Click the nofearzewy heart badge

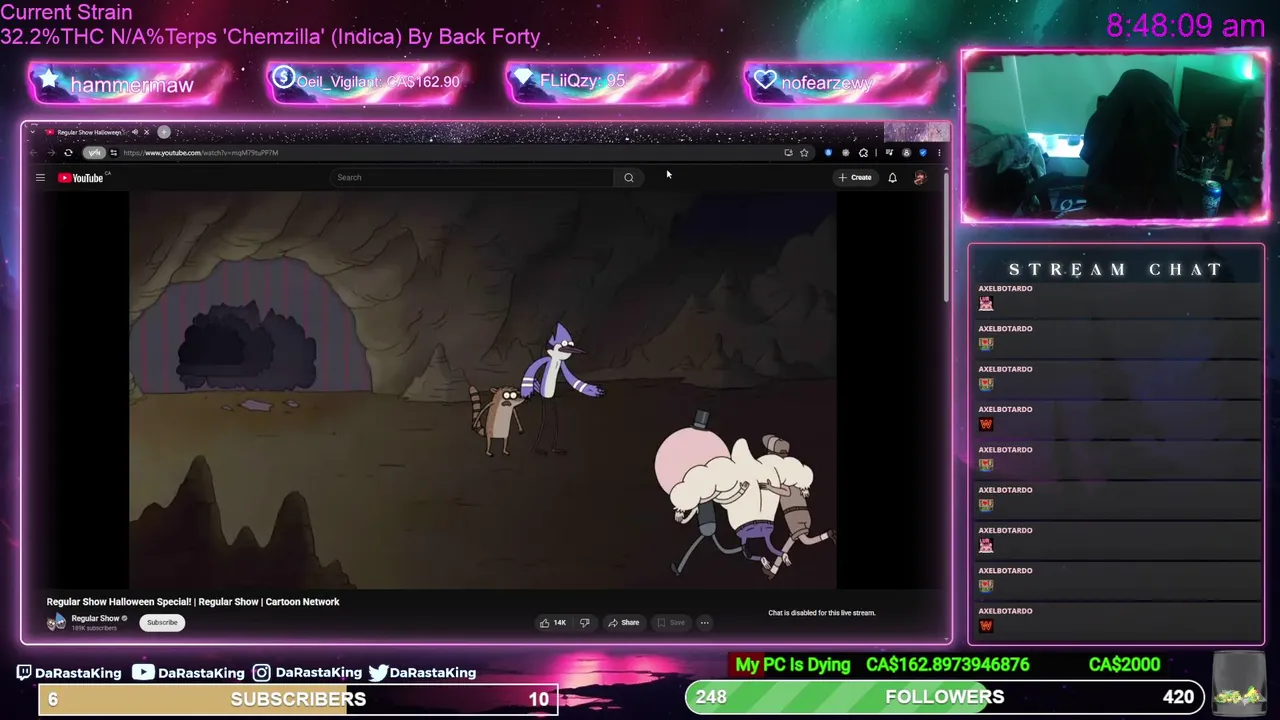pyautogui.click(x=844, y=82)
